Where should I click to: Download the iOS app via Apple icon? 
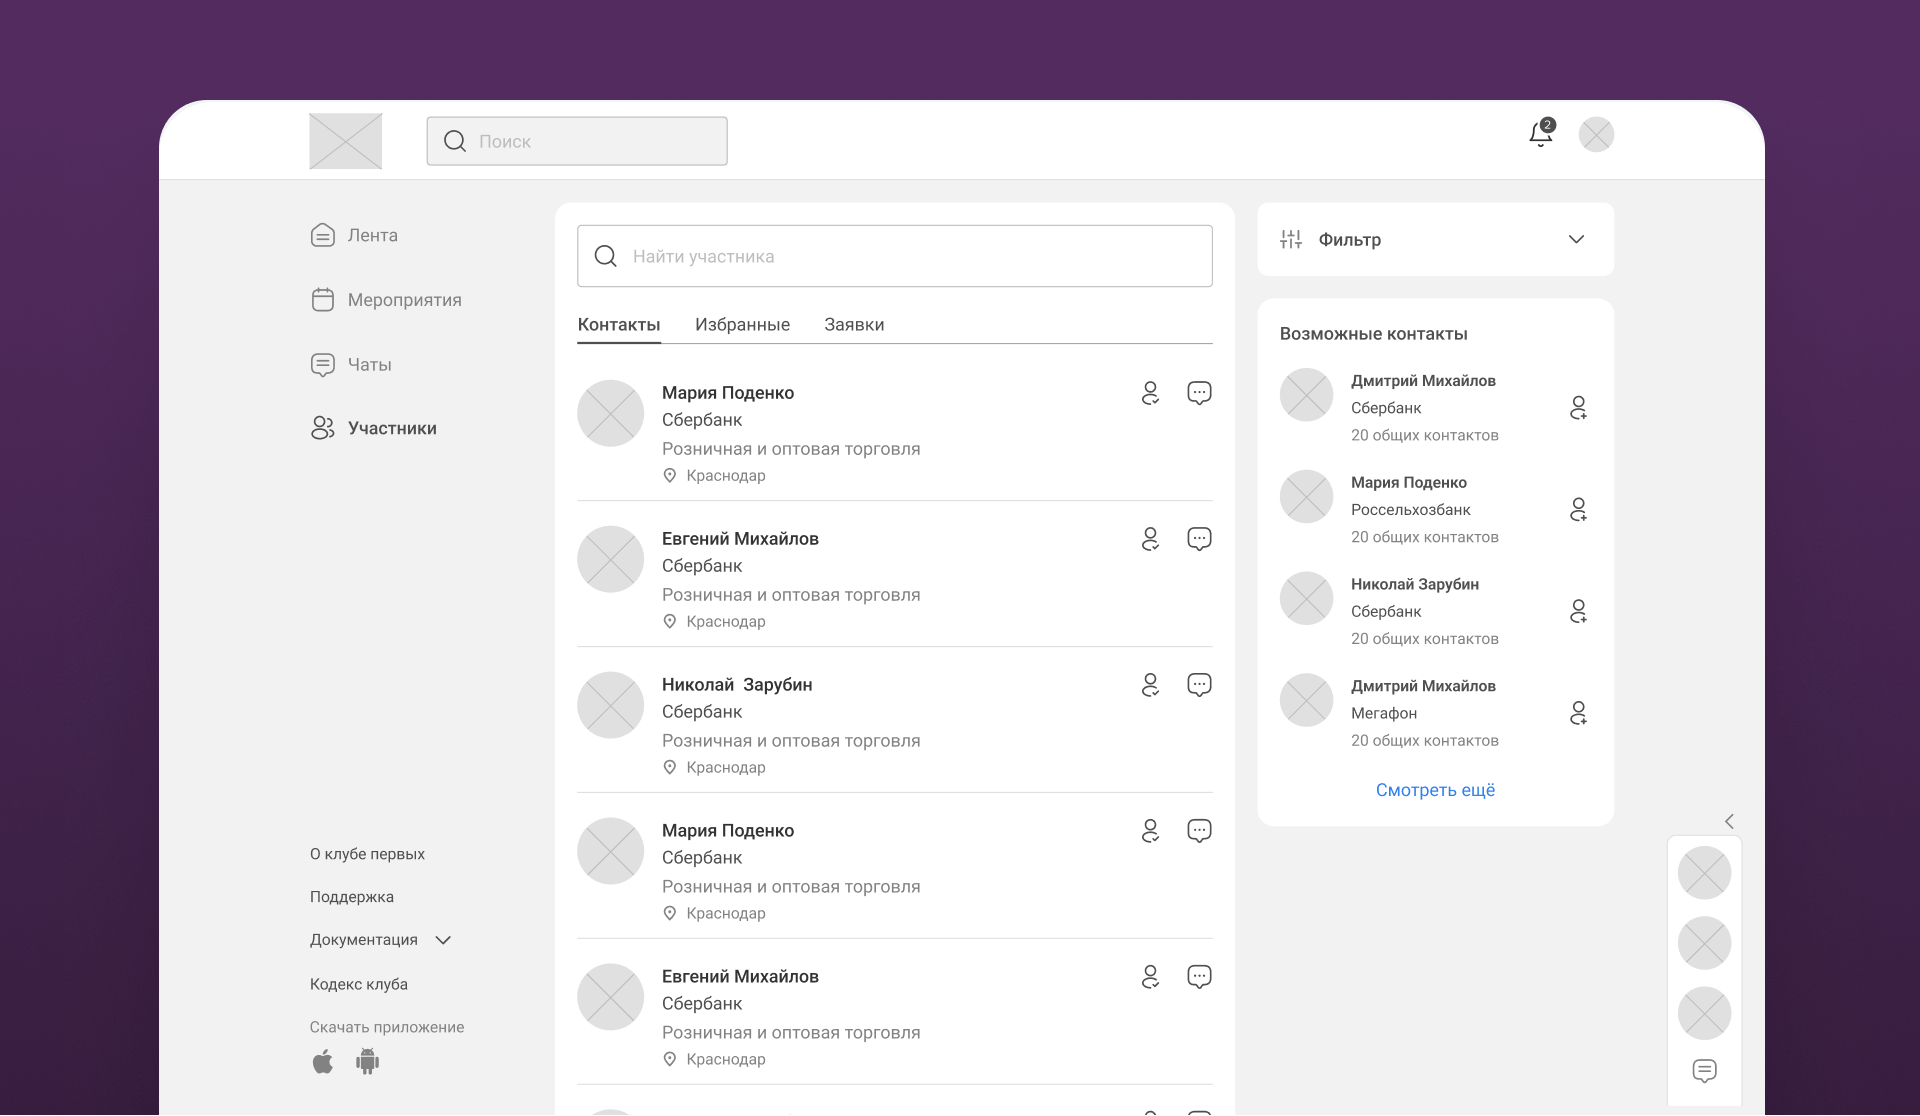click(322, 1062)
